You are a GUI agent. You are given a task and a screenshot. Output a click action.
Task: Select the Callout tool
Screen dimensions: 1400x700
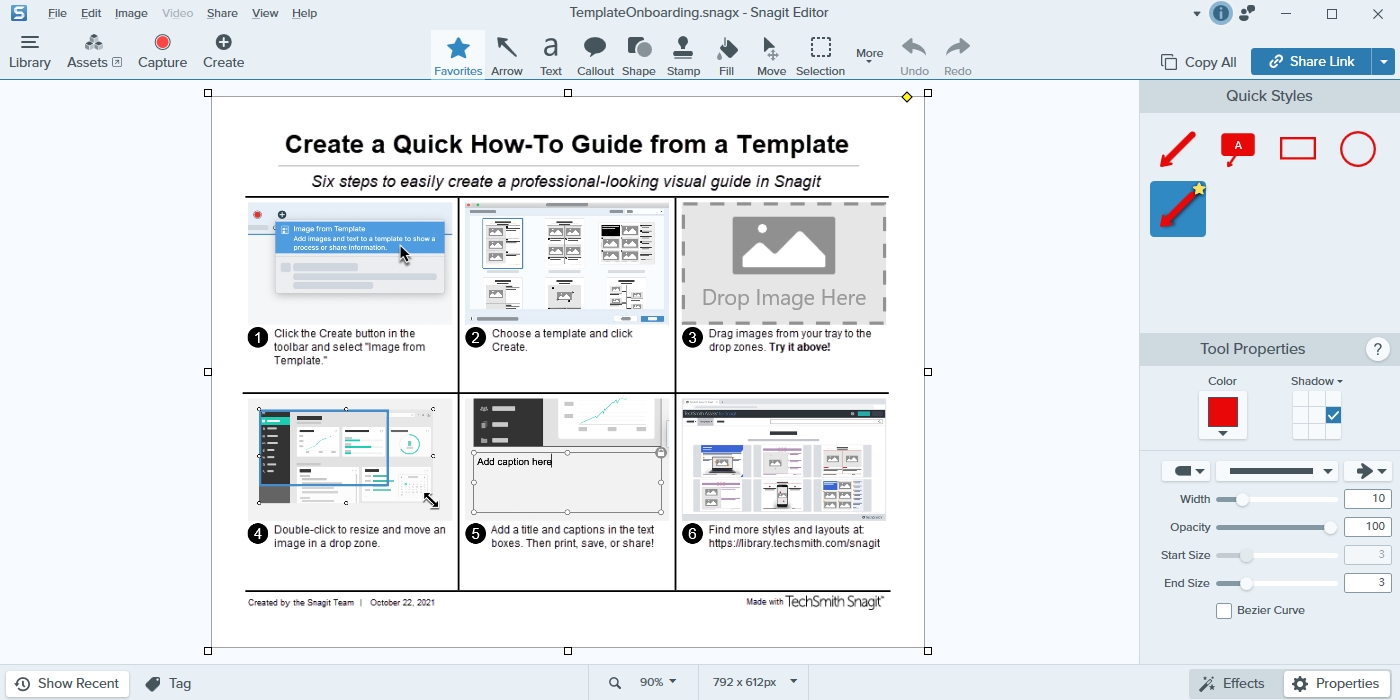coord(595,56)
